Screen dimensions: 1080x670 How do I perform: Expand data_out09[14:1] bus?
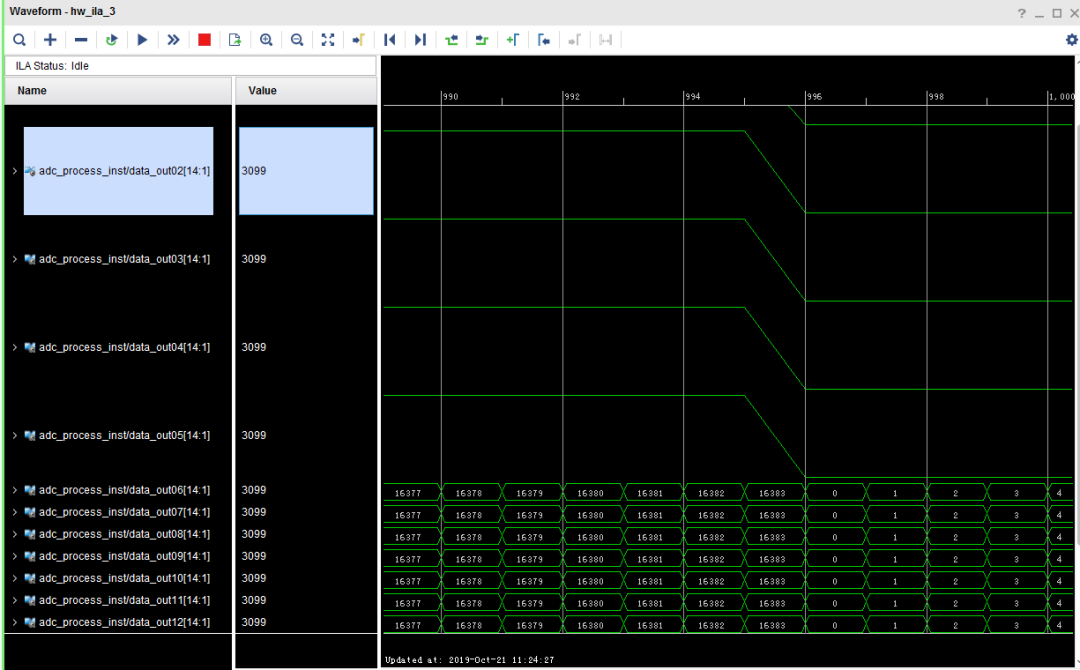[14, 556]
